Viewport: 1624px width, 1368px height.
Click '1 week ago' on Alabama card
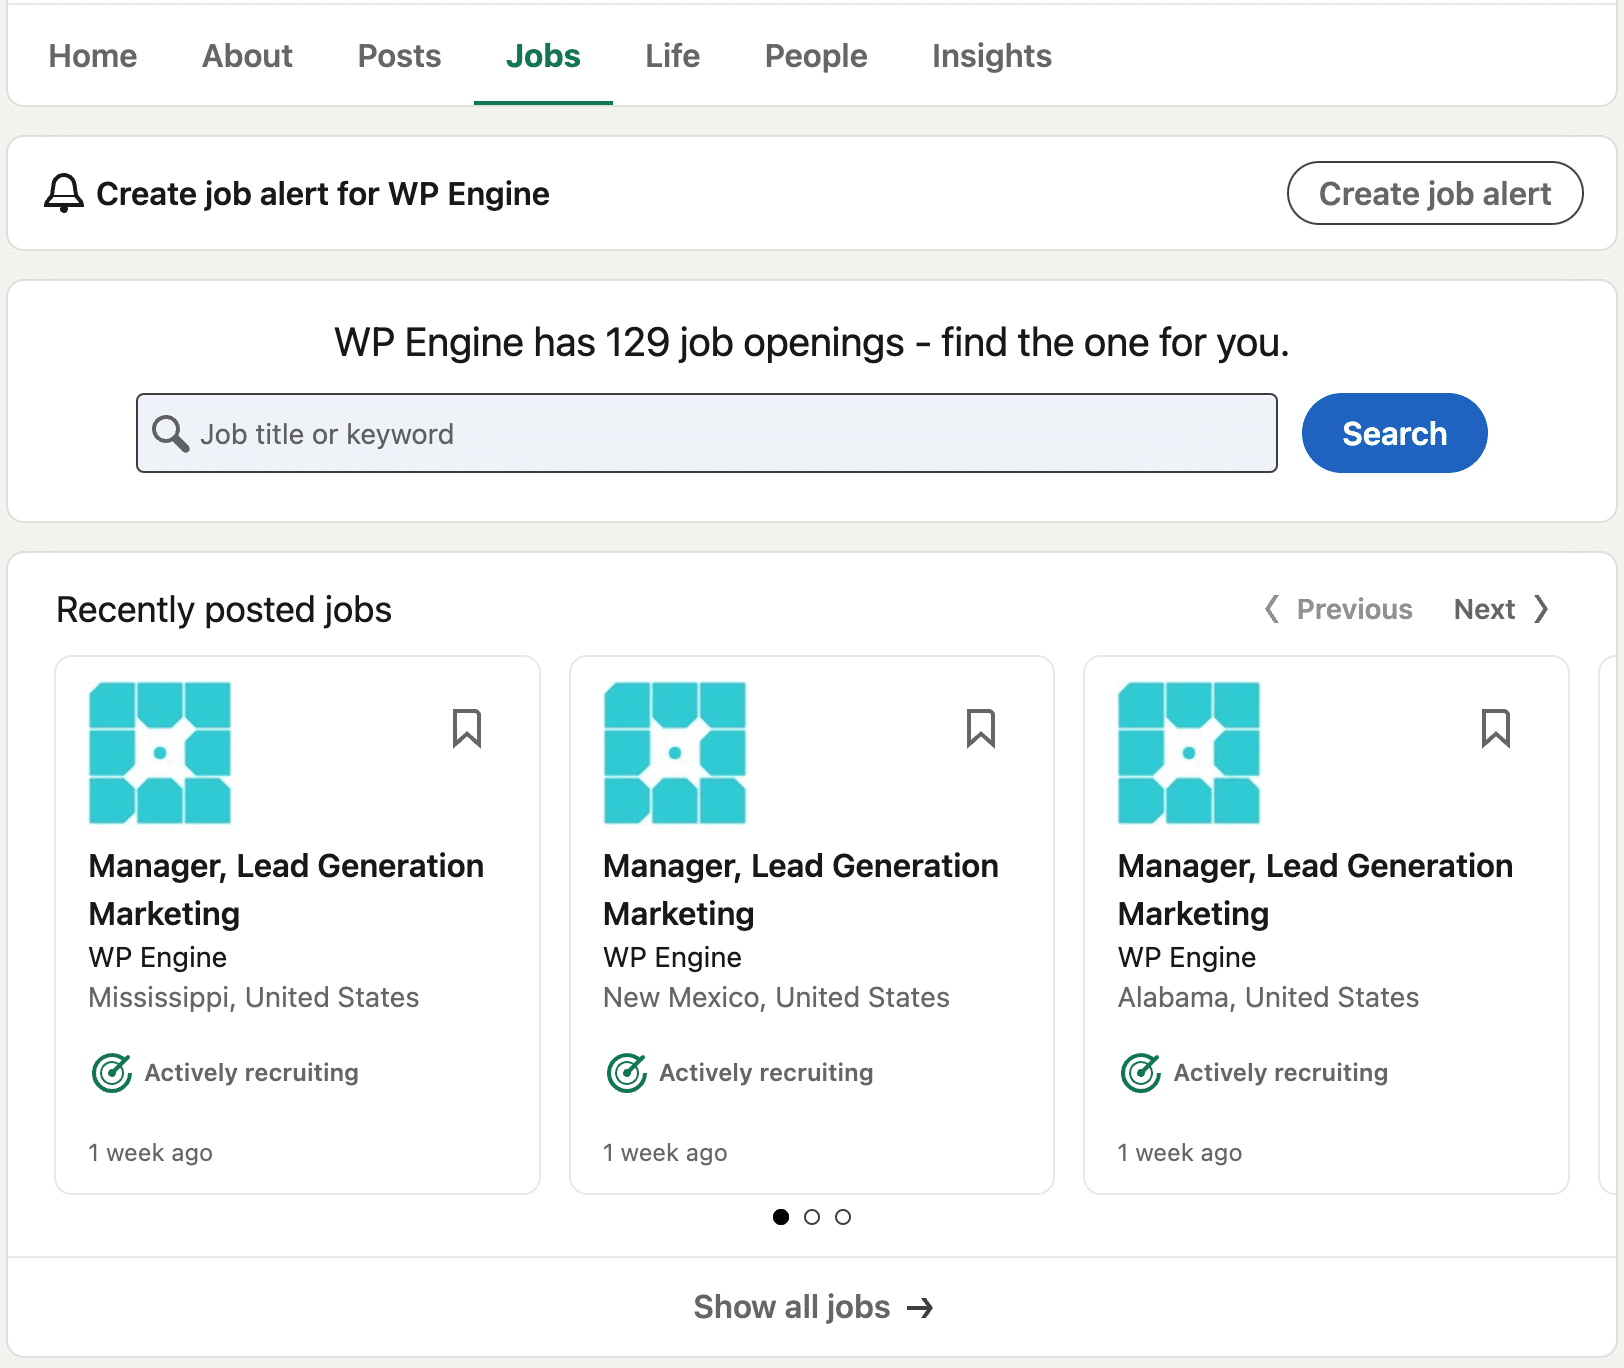[x=1180, y=1153]
